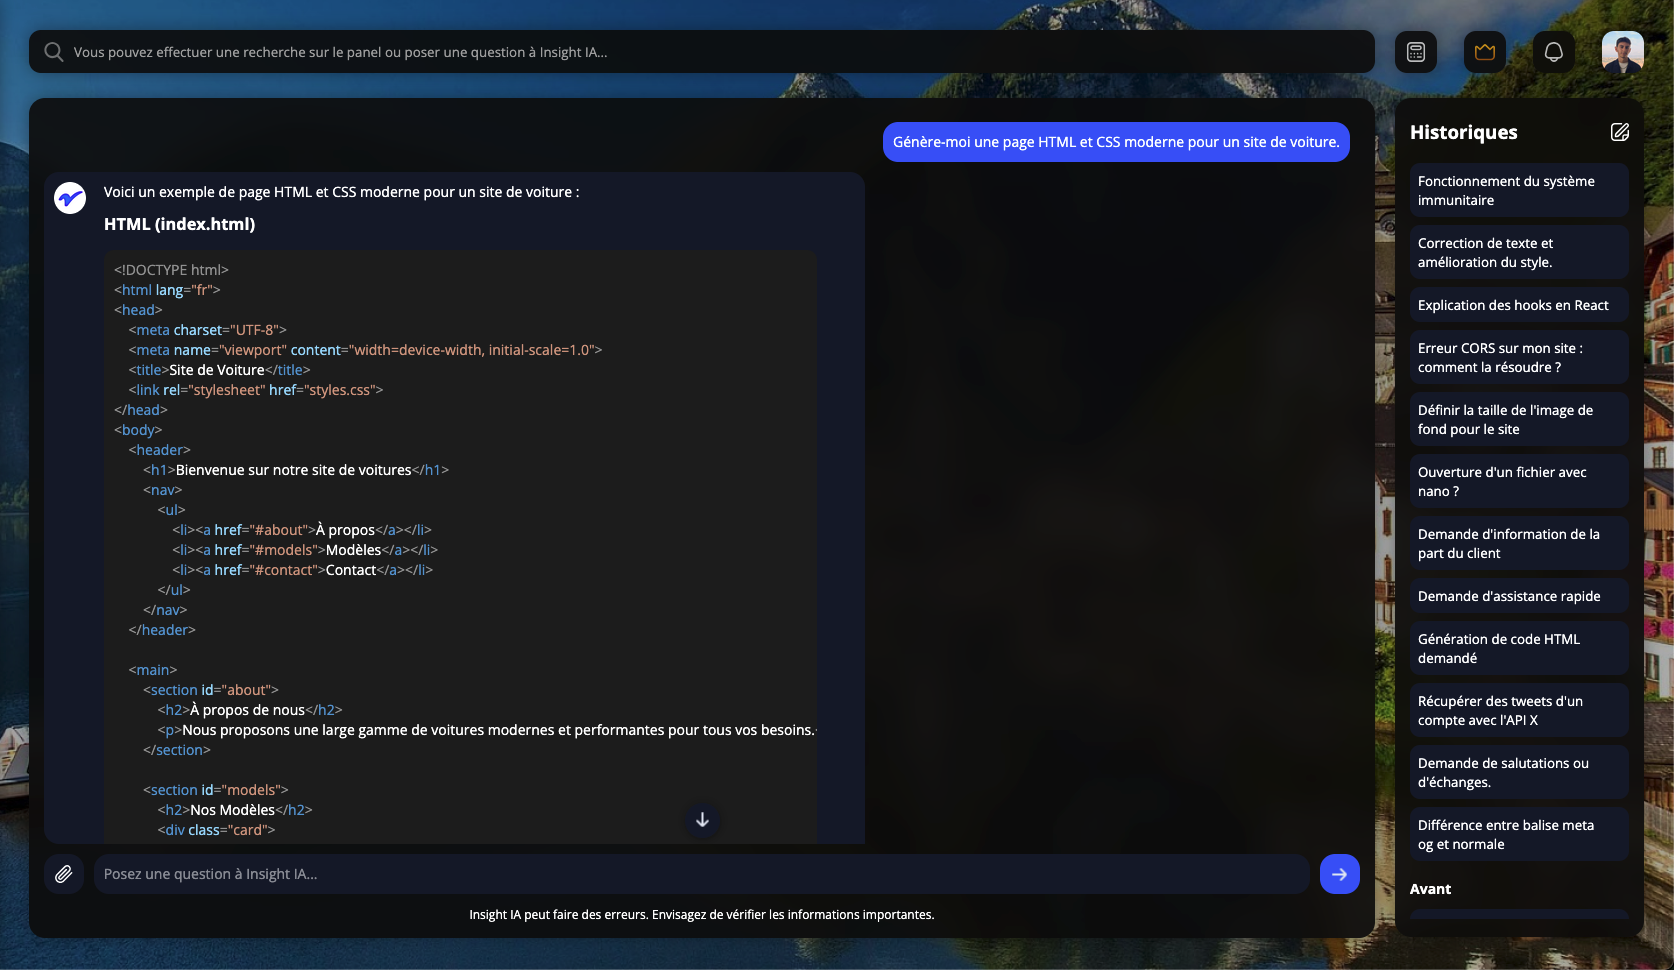
Task: Click the scroll-to-bottom down arrow
Action: 703,820
